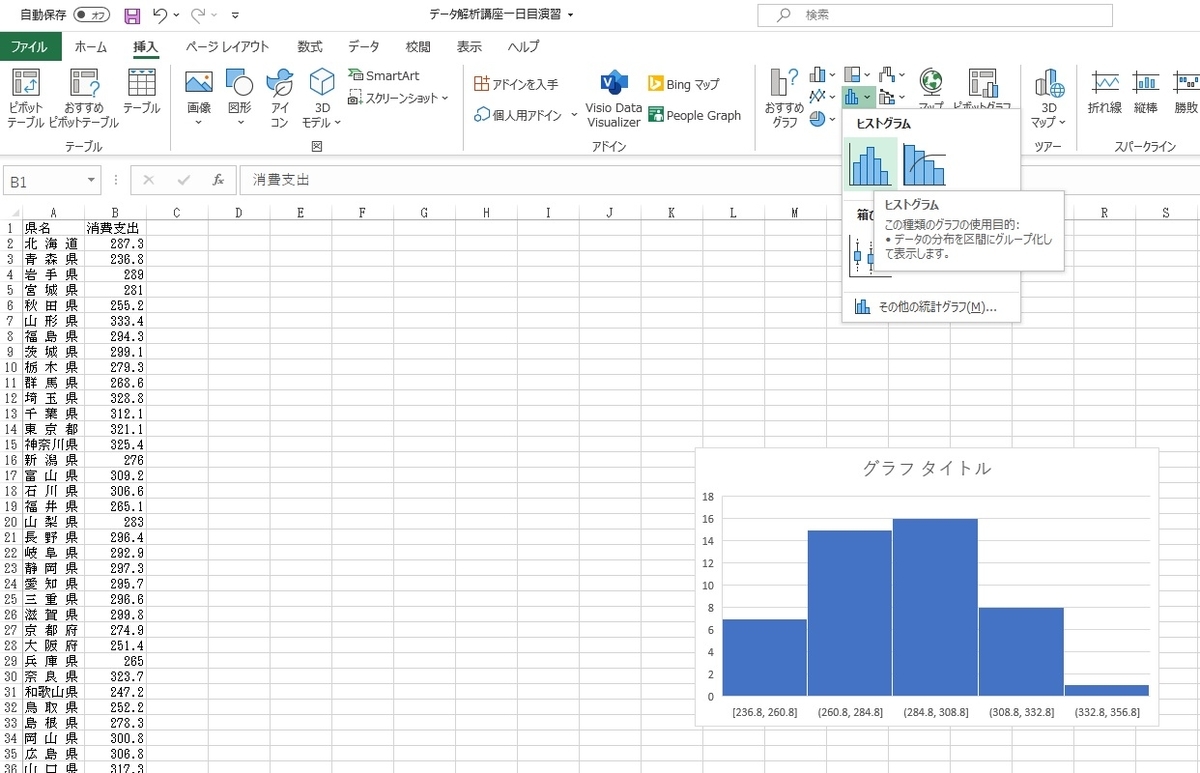Open the ファイル menu
This screenshot has height=773, width=1200.
pos(31,46)
